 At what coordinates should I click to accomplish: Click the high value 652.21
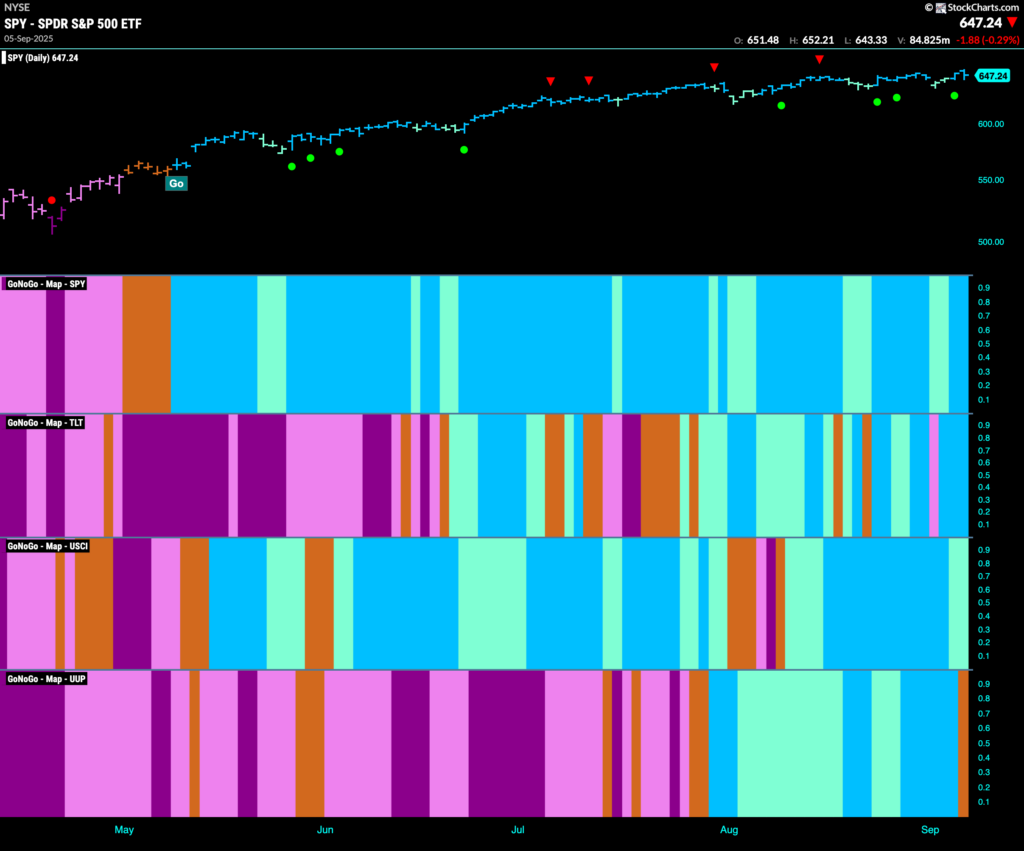click(818, 40)
